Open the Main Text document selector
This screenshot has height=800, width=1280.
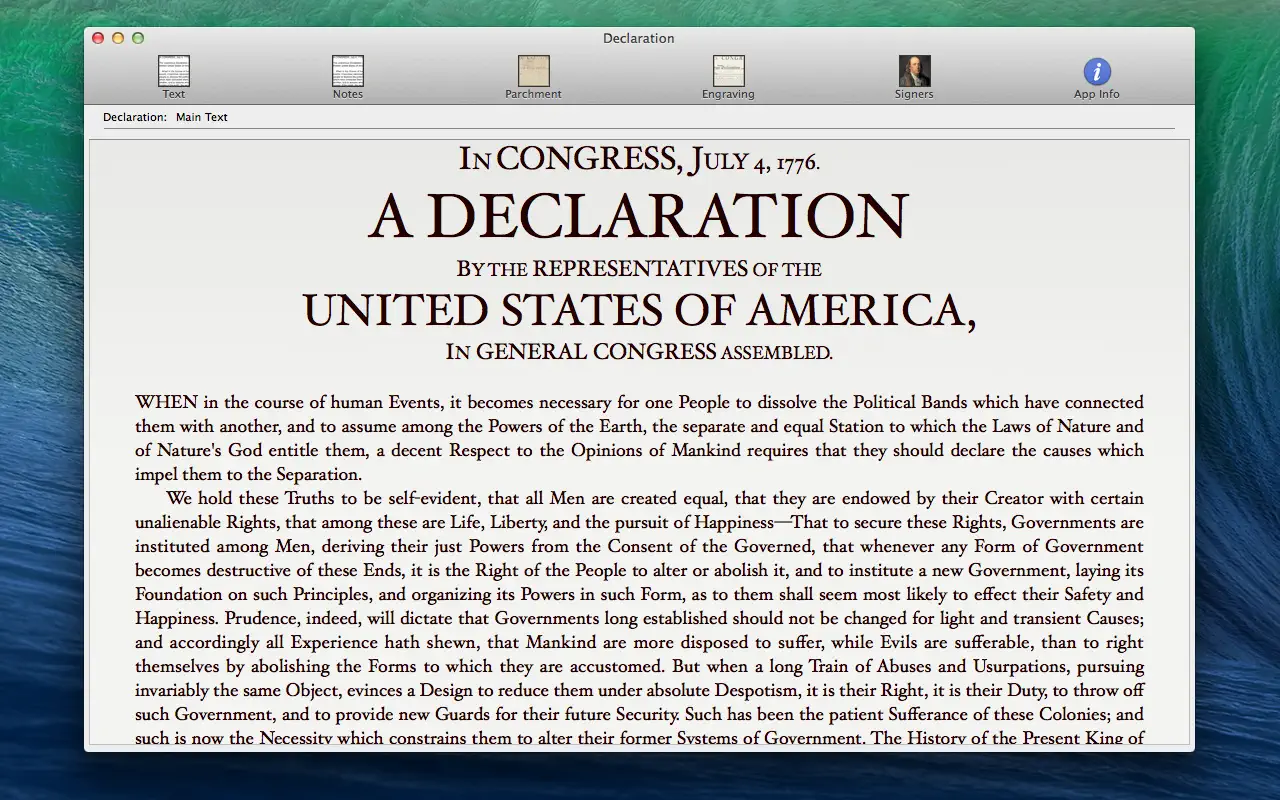click(x=201, y=117)
